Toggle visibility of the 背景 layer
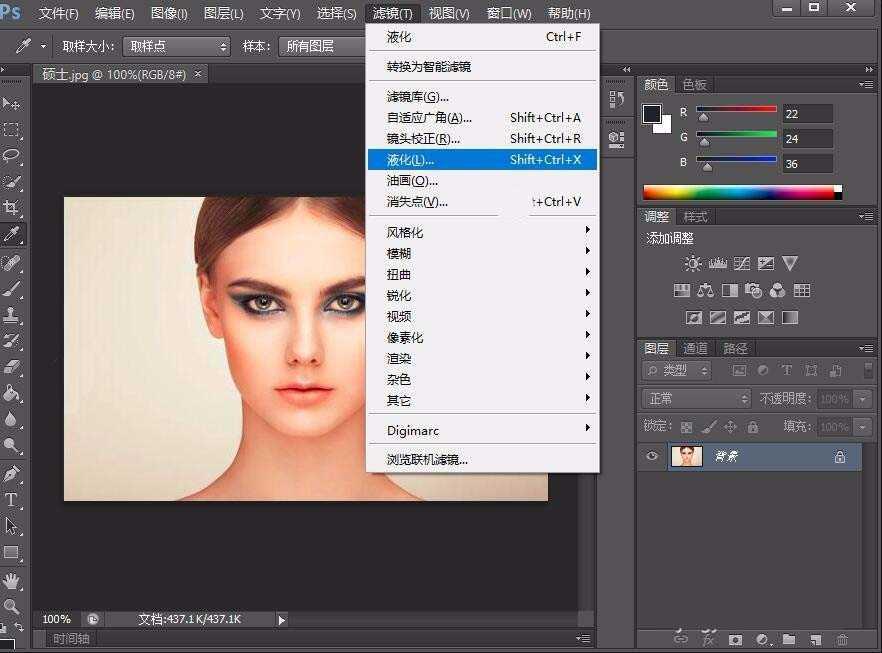The height and width of the screenshot is (653, 882). tap(652, 456)
